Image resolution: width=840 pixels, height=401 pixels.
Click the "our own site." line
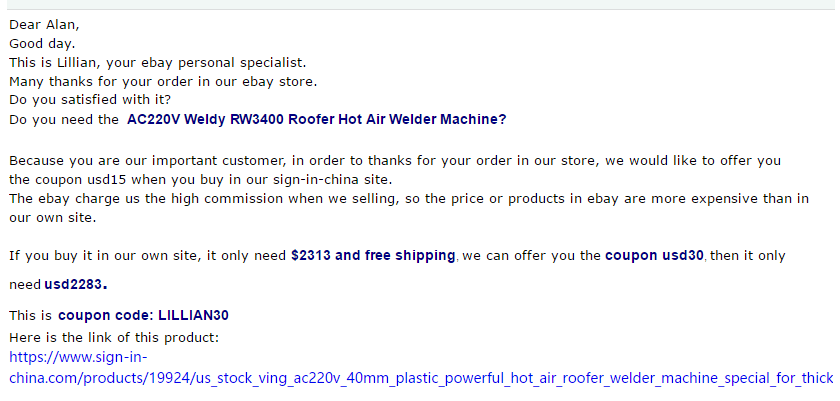(52, 218)
